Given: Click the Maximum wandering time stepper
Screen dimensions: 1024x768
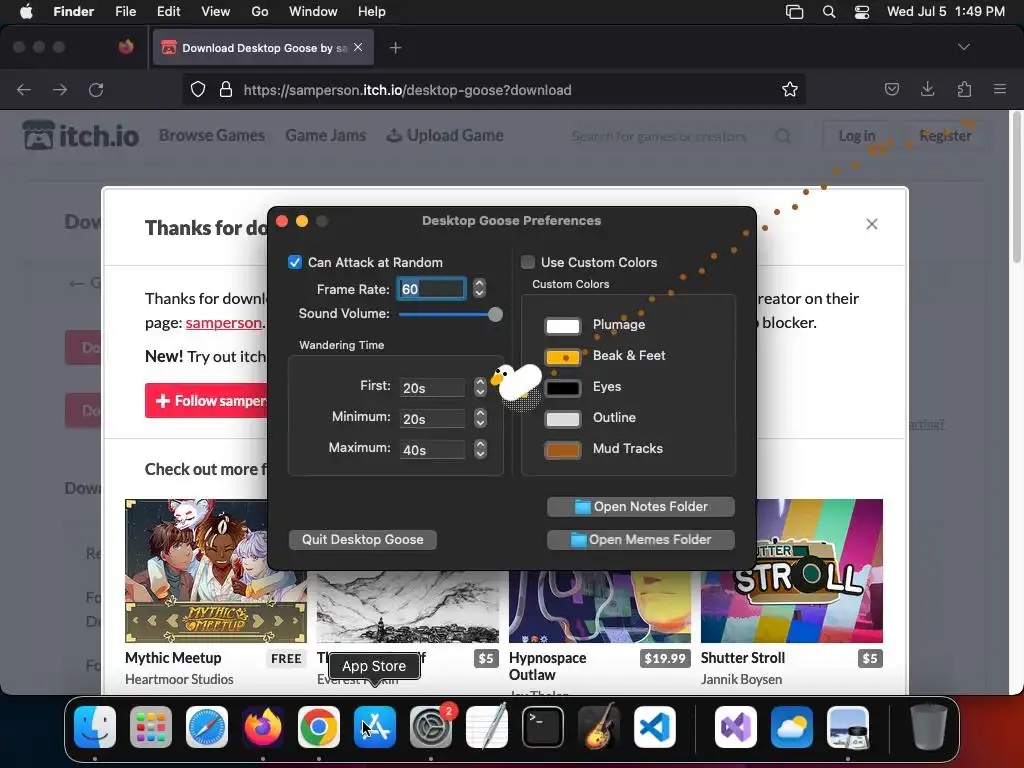Looking at the screenshot, I should tap(480, 449).
